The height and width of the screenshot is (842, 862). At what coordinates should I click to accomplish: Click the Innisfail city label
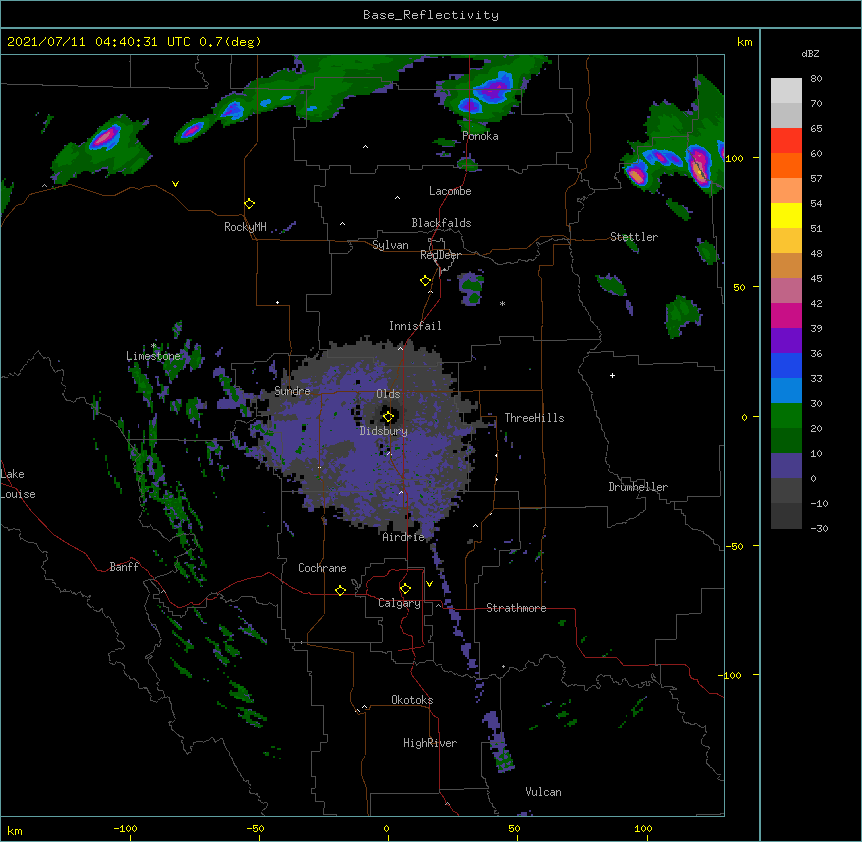(415, 326)
